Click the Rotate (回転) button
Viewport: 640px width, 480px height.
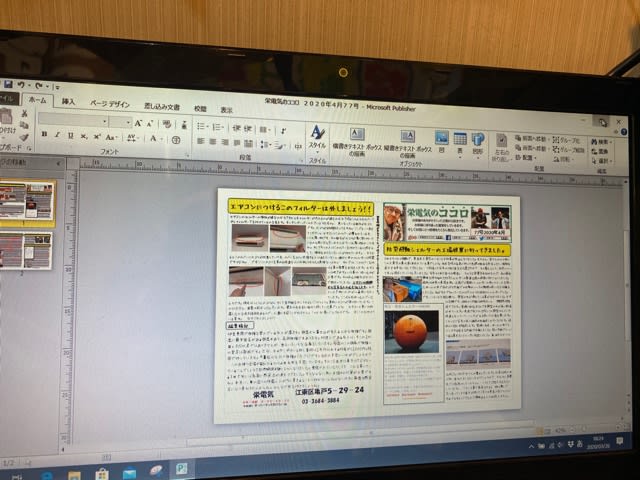click(x=562, y=159)
